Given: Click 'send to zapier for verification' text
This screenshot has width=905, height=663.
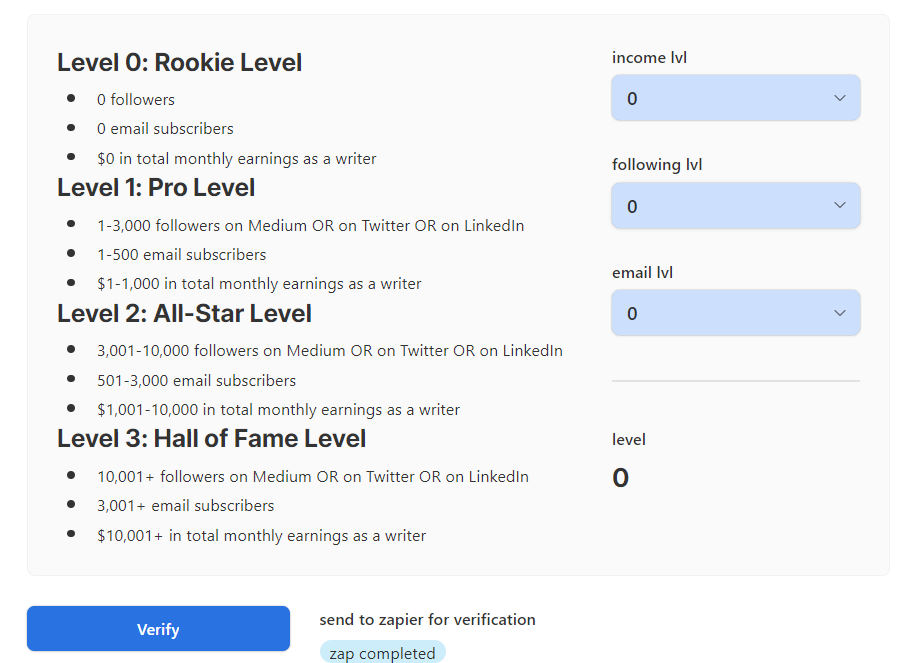Looking at the screenshot, I should point(427,620).
